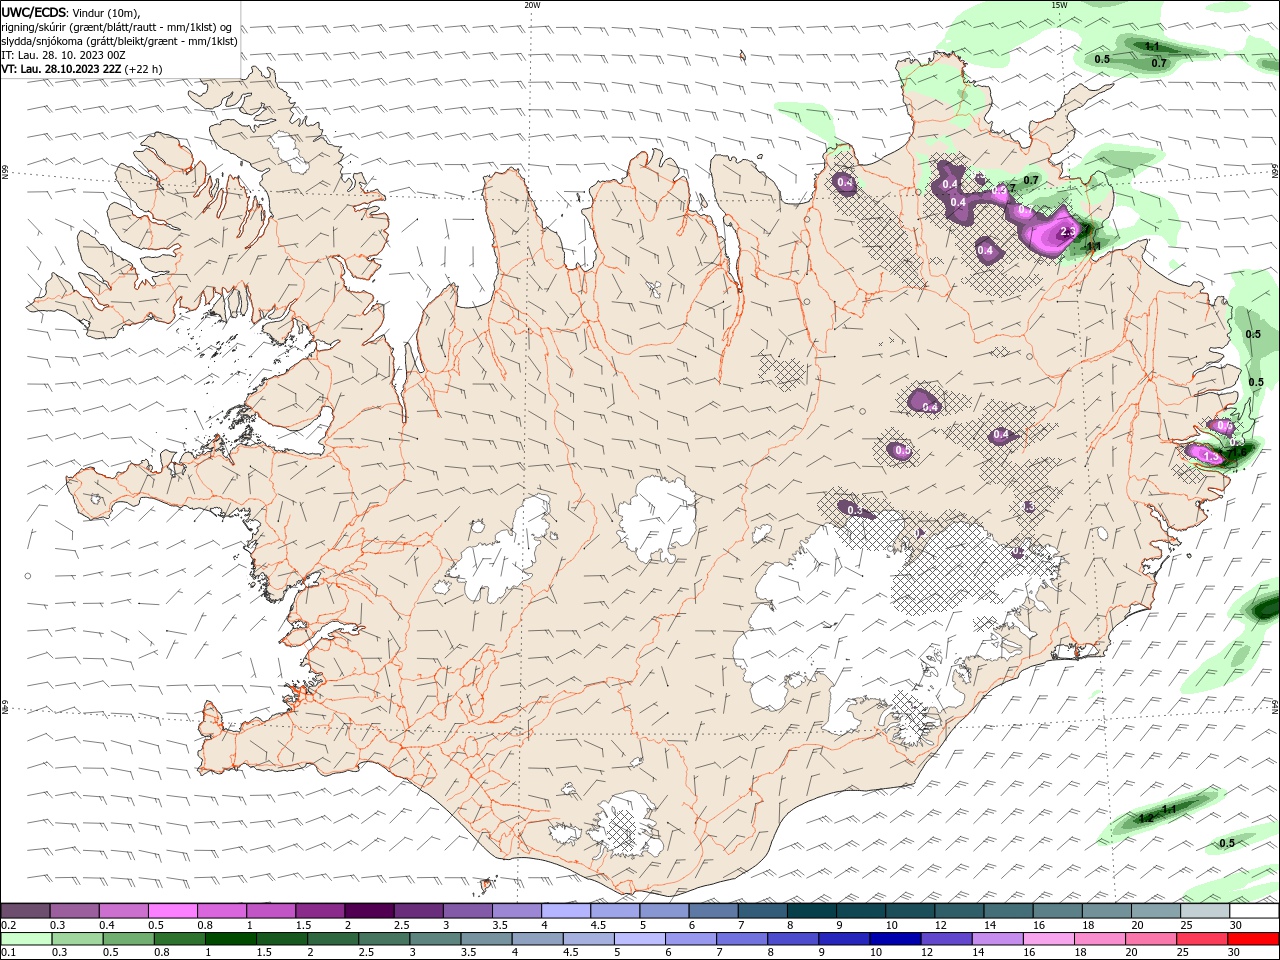Select the bright pink 0.5 swatch, snow scale
The image size is (1280, 960).
(172, 910)
